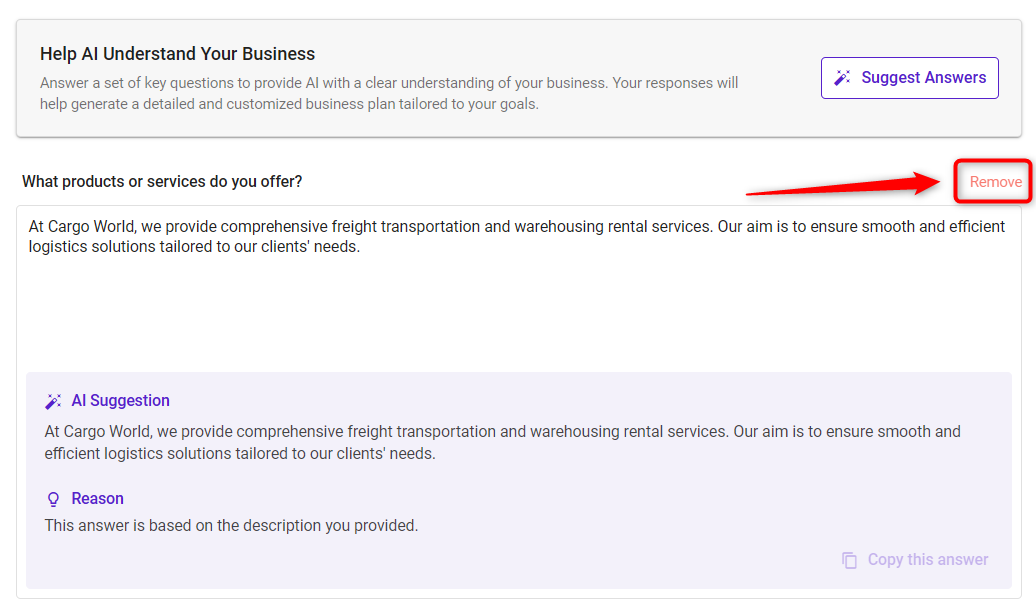Click the copy icon beside Copy this answer
Image resolution: width=1036 pixels, height=614 pixels.
tap(849, 560)
